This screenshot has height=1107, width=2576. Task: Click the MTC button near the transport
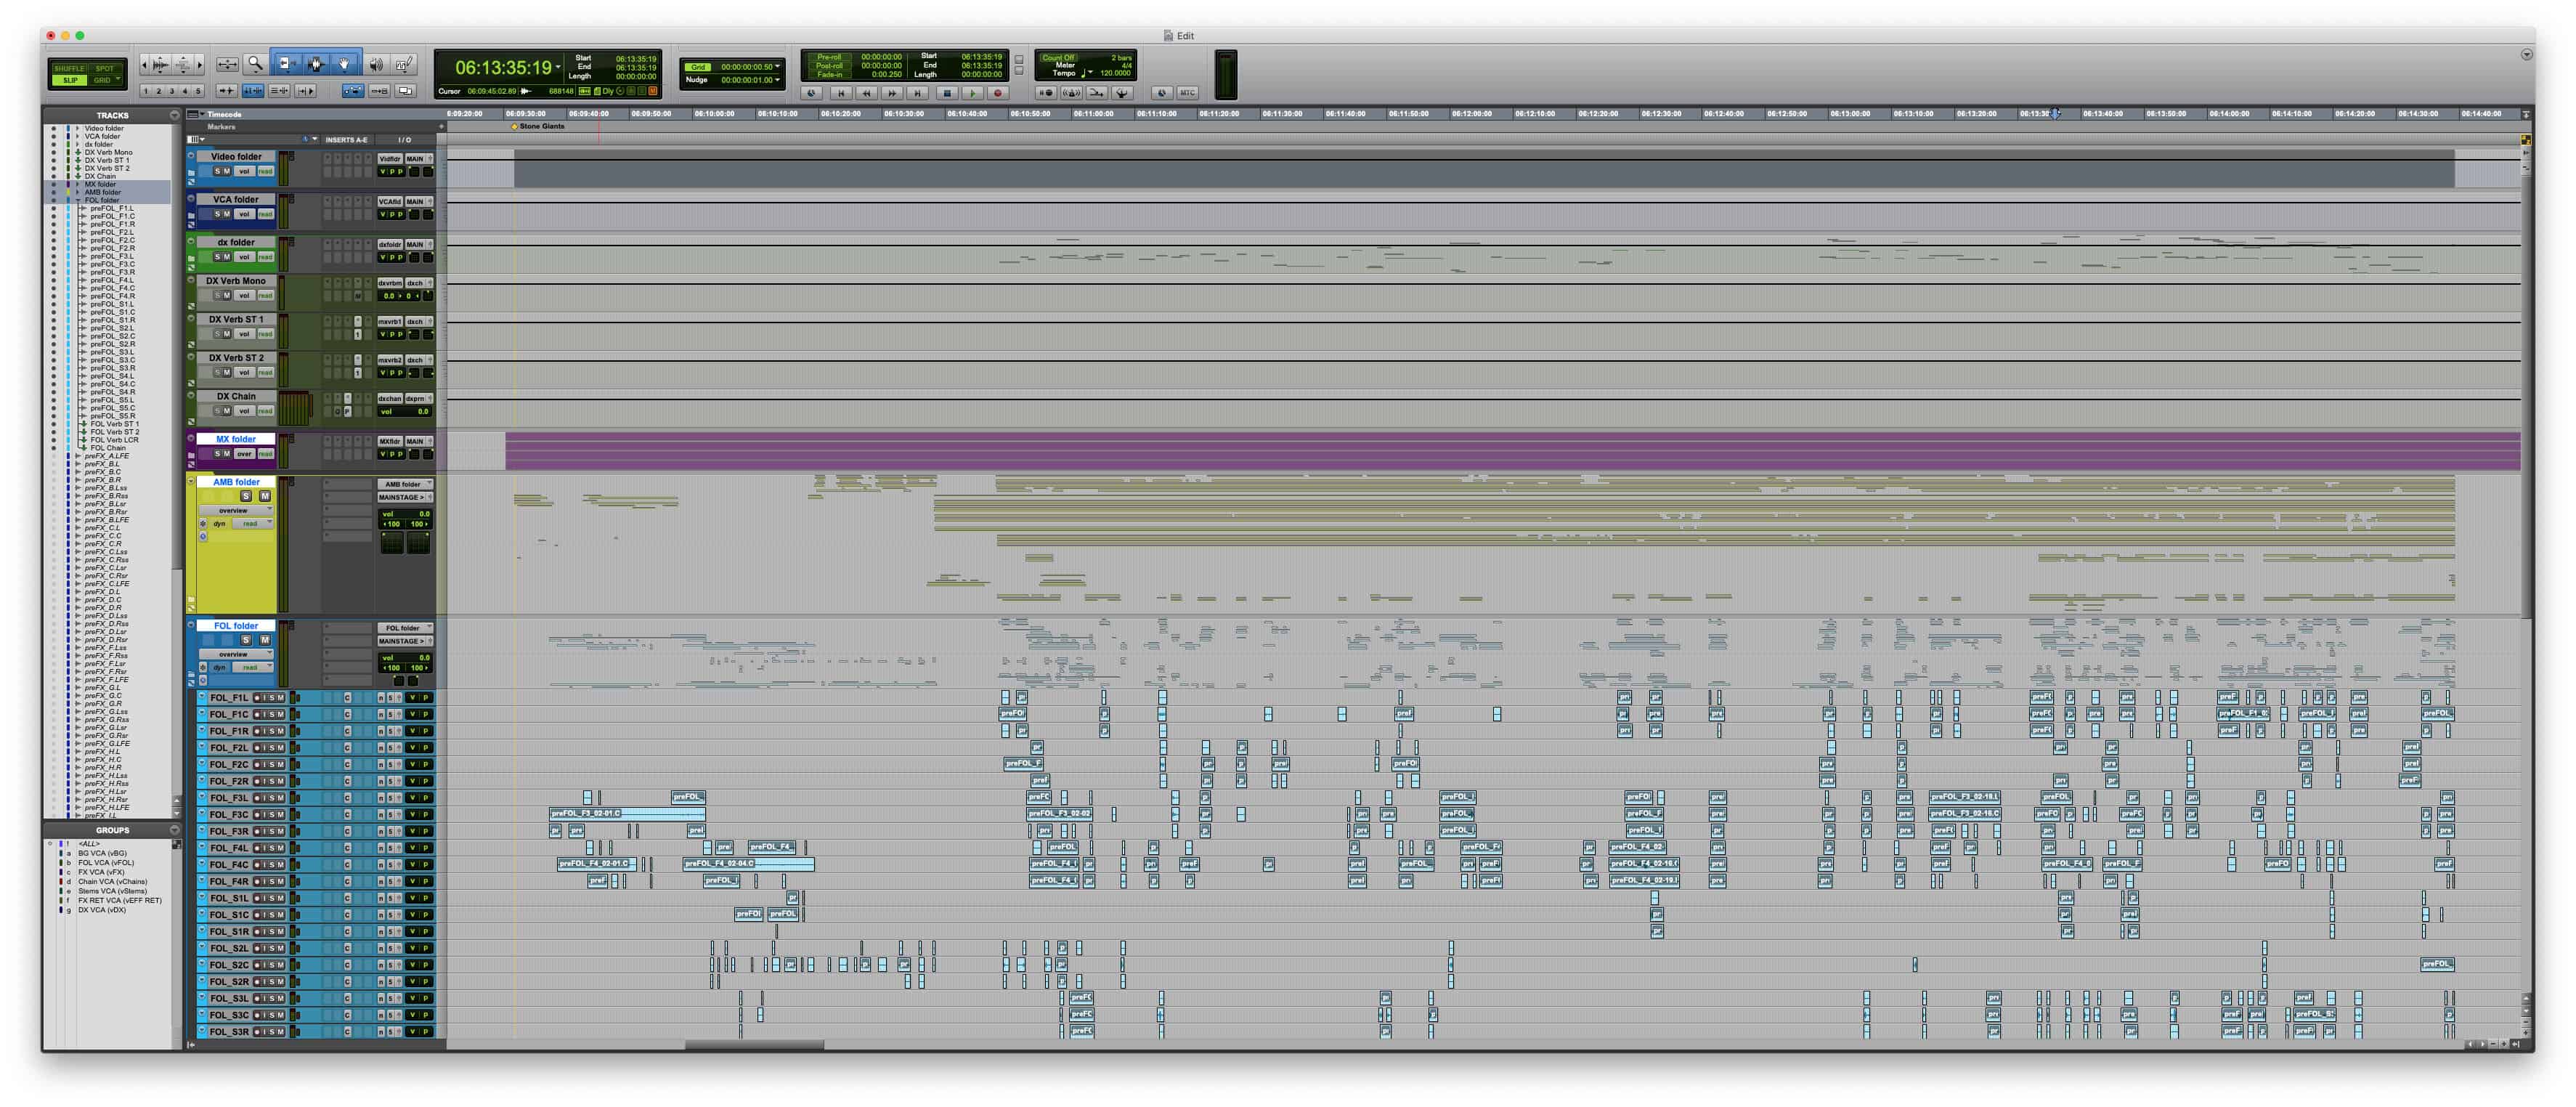pos(1186,93)
